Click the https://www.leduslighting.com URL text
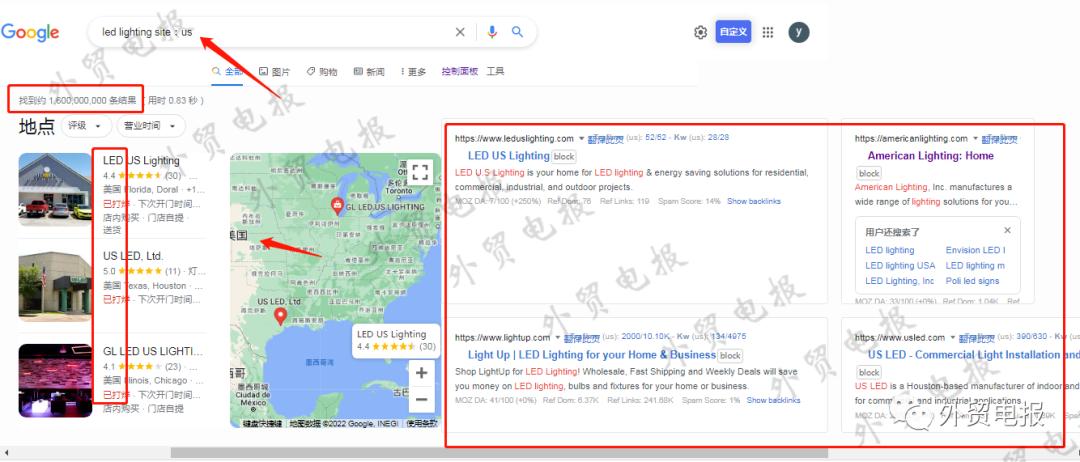The image size is (1080, 462). (x=515, y=138)
